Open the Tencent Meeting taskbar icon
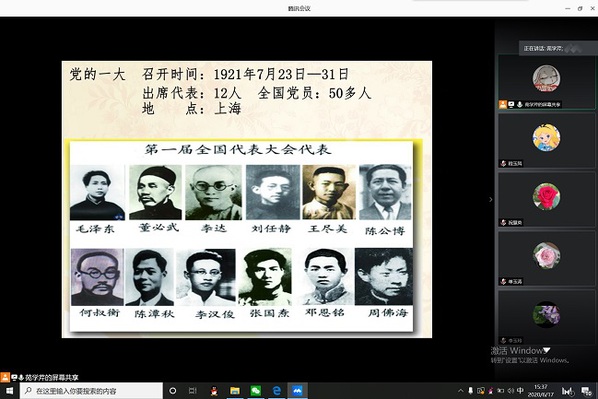Image resolution: width=598 pixels, height=399 pixels. (297, 391)
